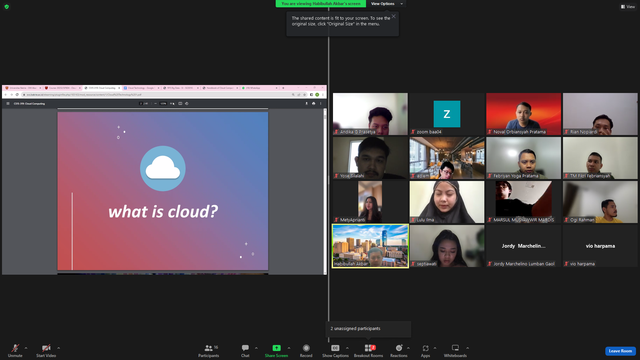Click the green encryption shield icon
Screen dimensions: 640x360
pos(7,7)
